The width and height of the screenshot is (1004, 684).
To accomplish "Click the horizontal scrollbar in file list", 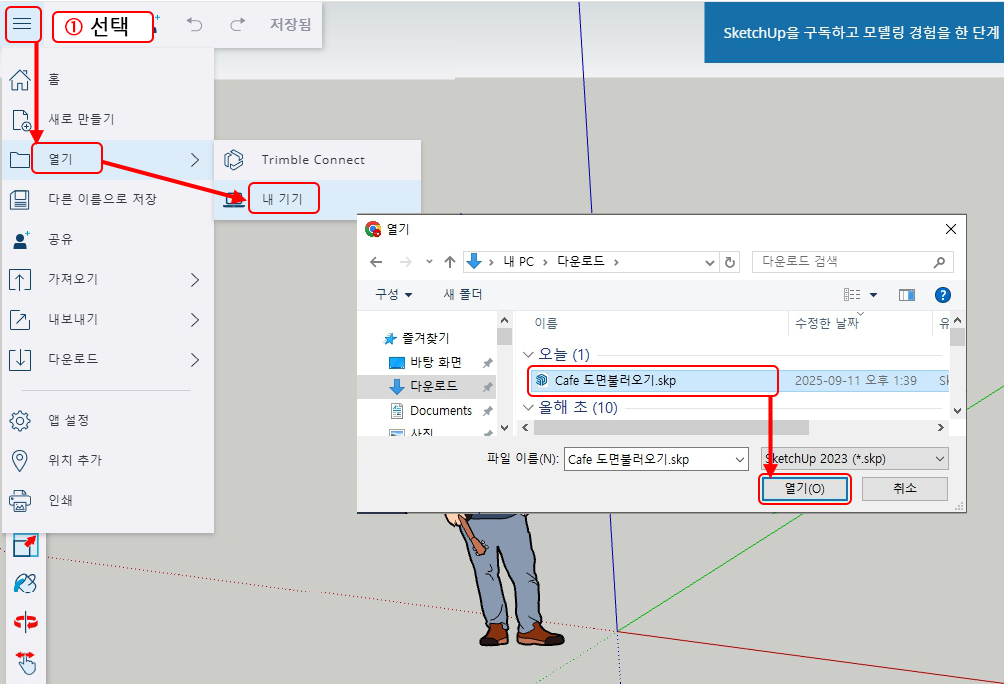I will click(671, 427).
